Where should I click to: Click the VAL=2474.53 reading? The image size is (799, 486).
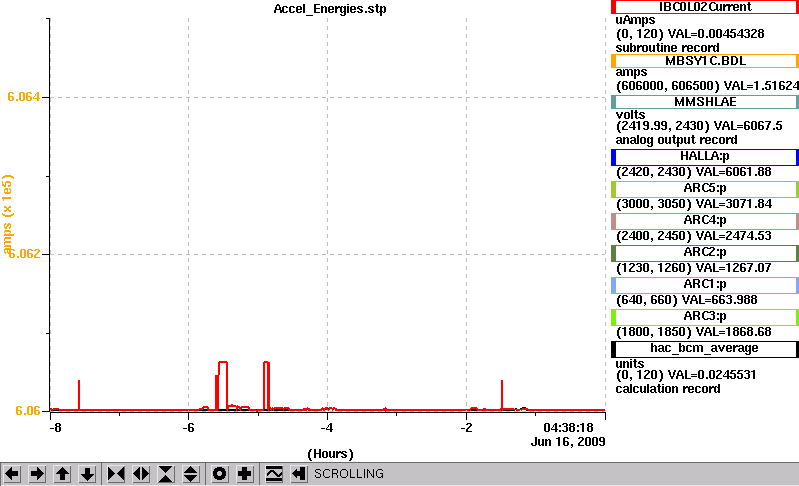pos(734,236)
